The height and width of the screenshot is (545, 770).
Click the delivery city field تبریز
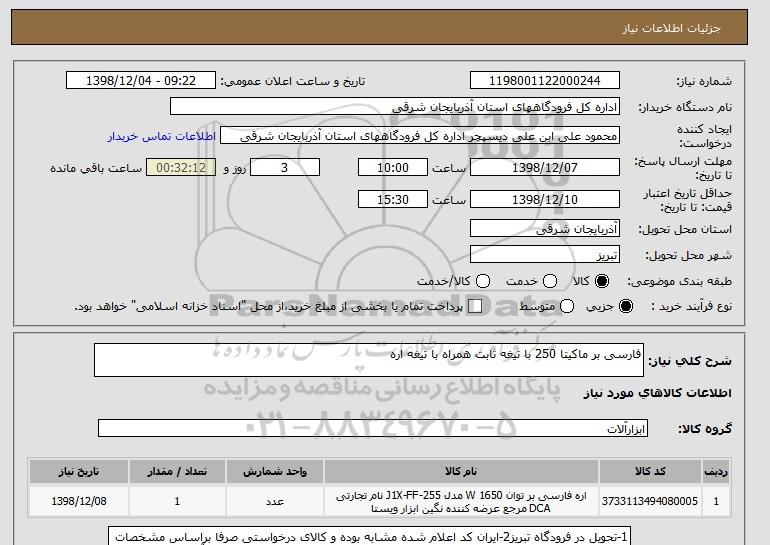pos(545,254)
